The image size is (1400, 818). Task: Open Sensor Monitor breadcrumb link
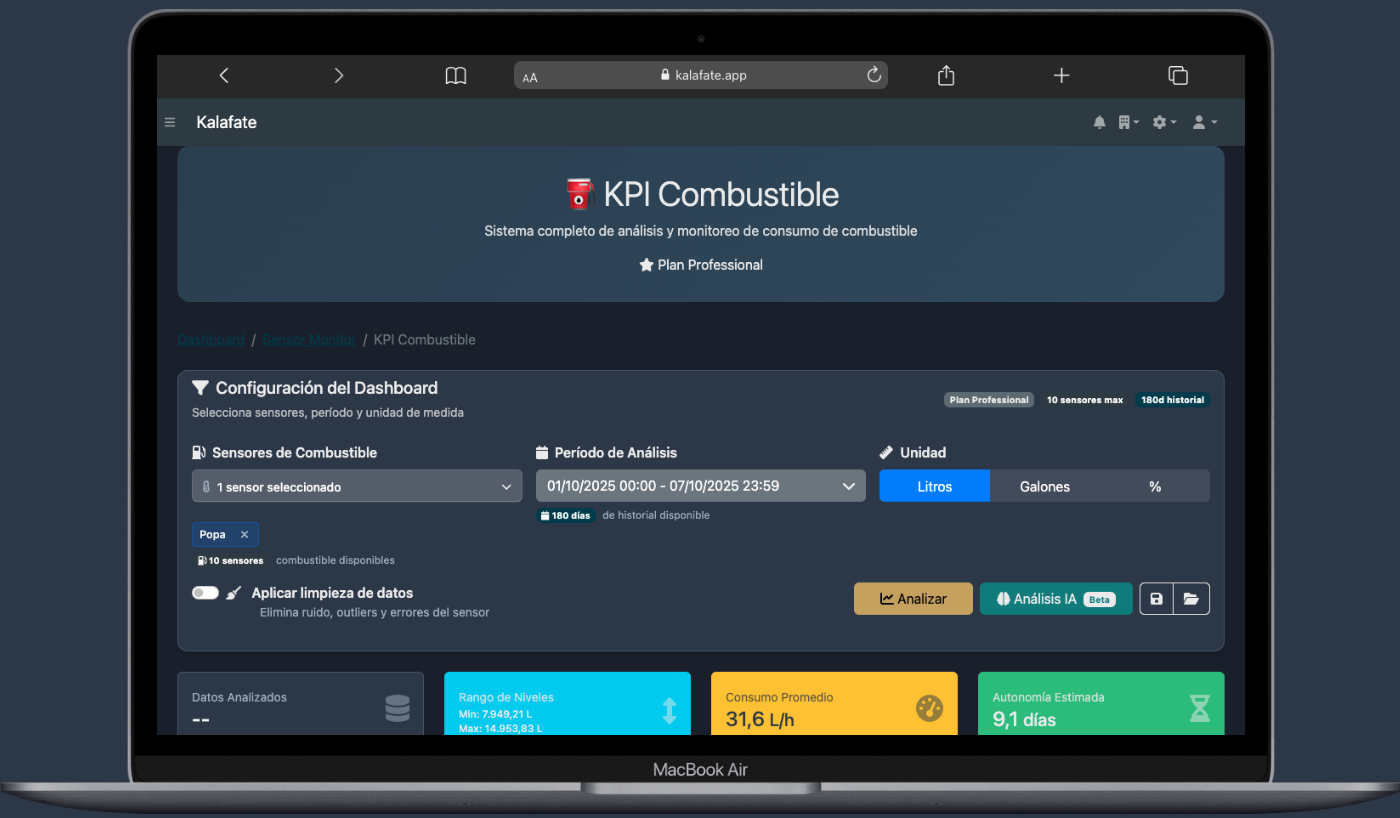[309, 340]
